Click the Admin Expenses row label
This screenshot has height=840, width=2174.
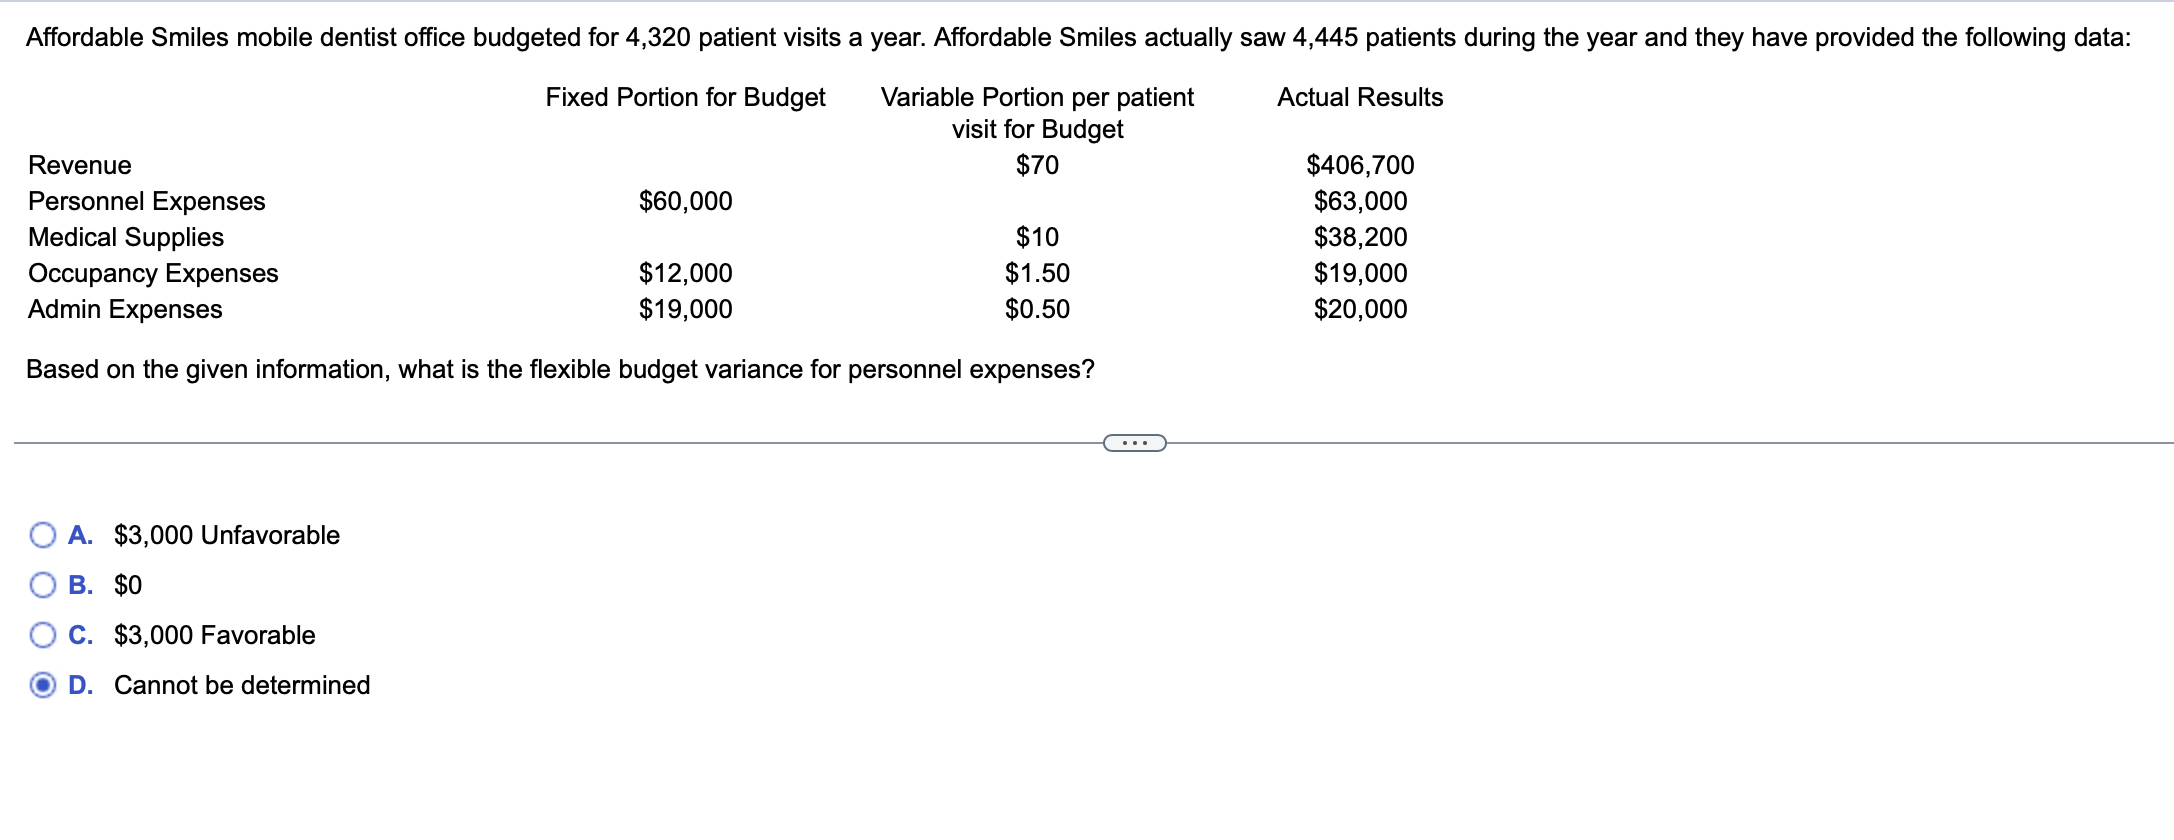[124, 309]
